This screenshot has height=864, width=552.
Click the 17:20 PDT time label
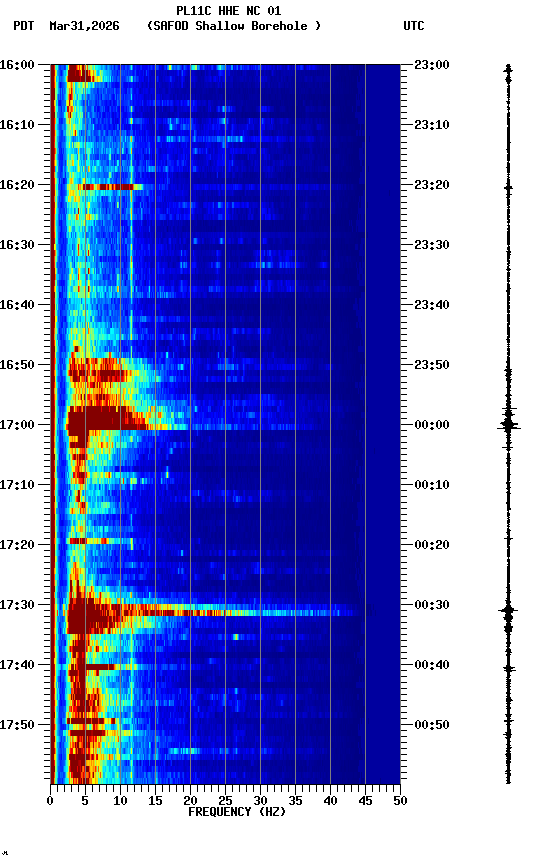click(x=17, y=545)
